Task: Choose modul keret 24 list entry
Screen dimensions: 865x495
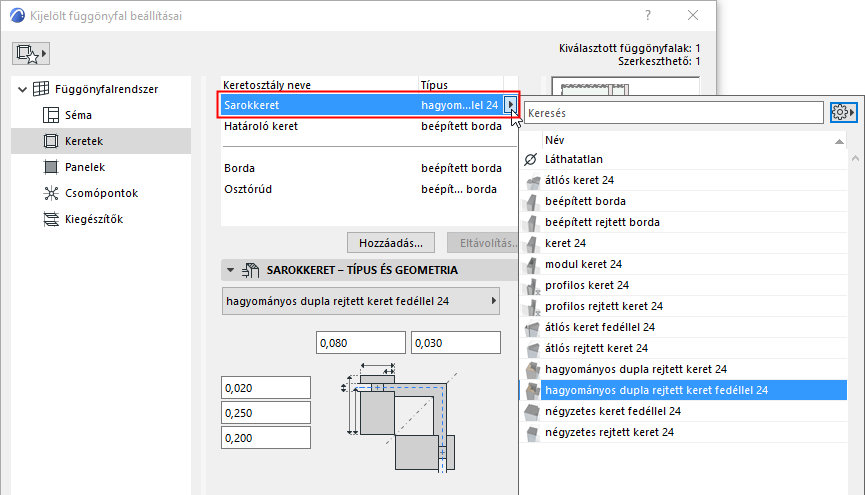Action: coord(684,264)
